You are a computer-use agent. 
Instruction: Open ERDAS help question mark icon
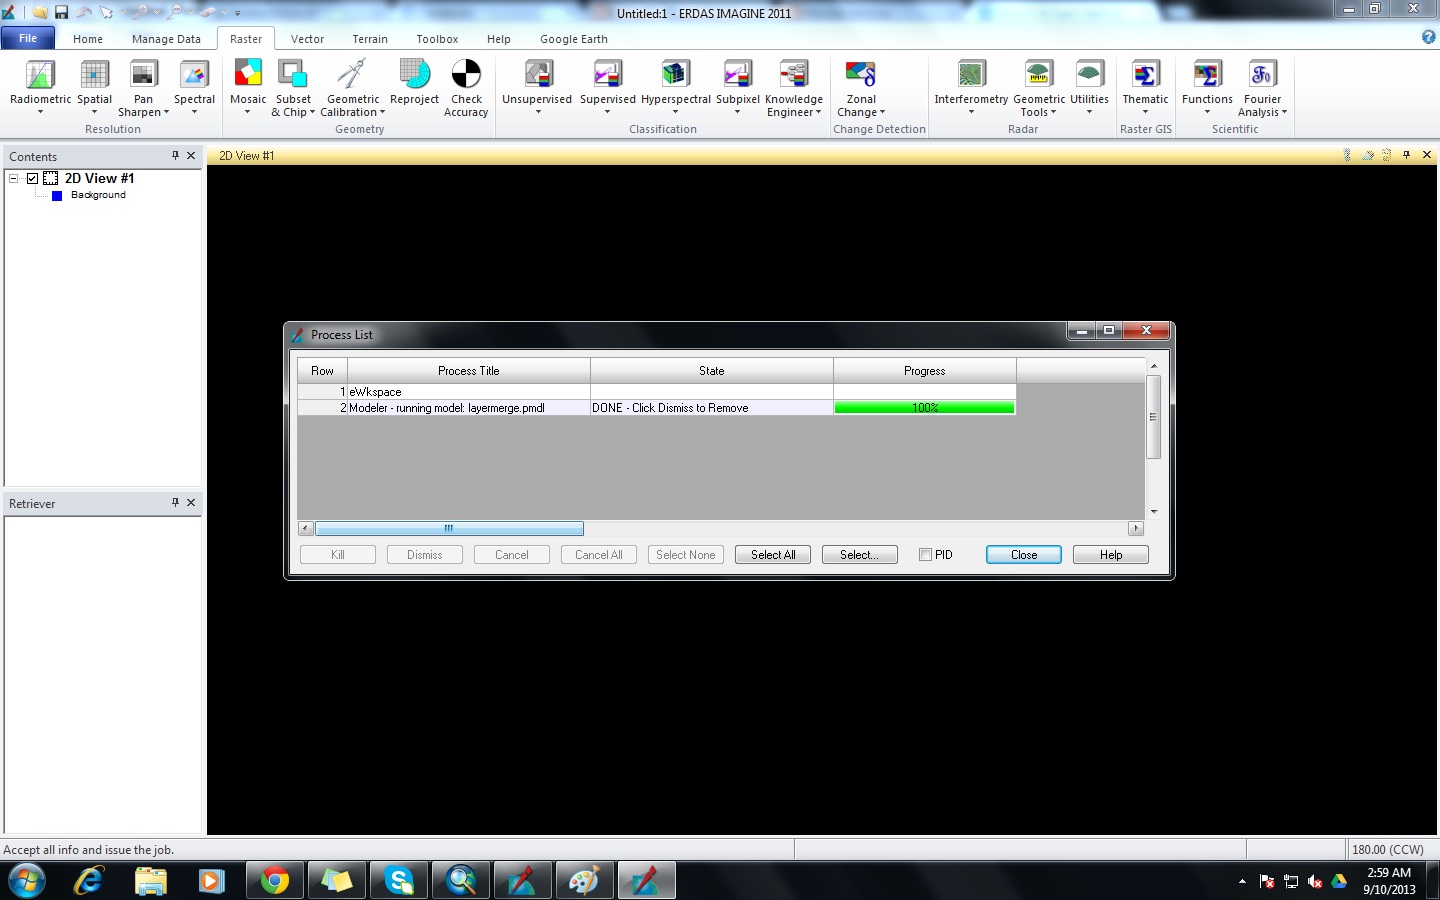tap(1428, 37)
